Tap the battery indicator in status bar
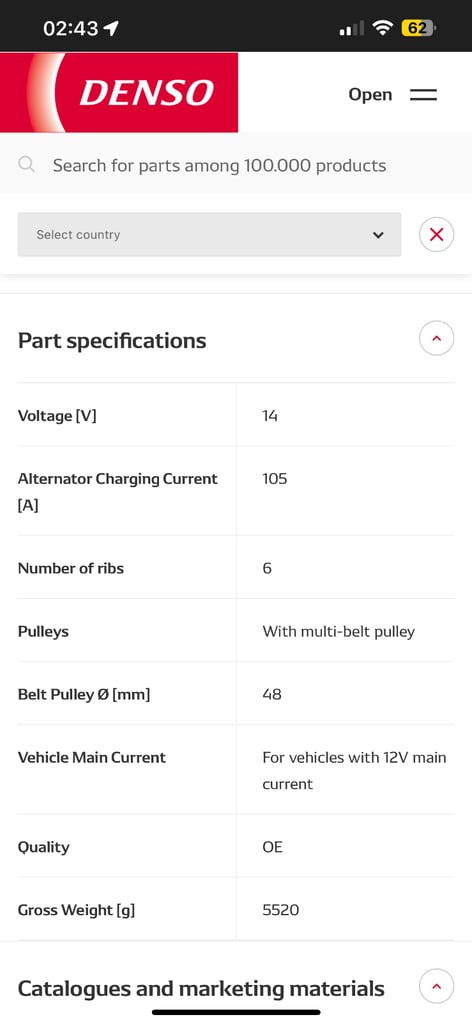Screen dimensions: 472x1024 coord(419,28)
